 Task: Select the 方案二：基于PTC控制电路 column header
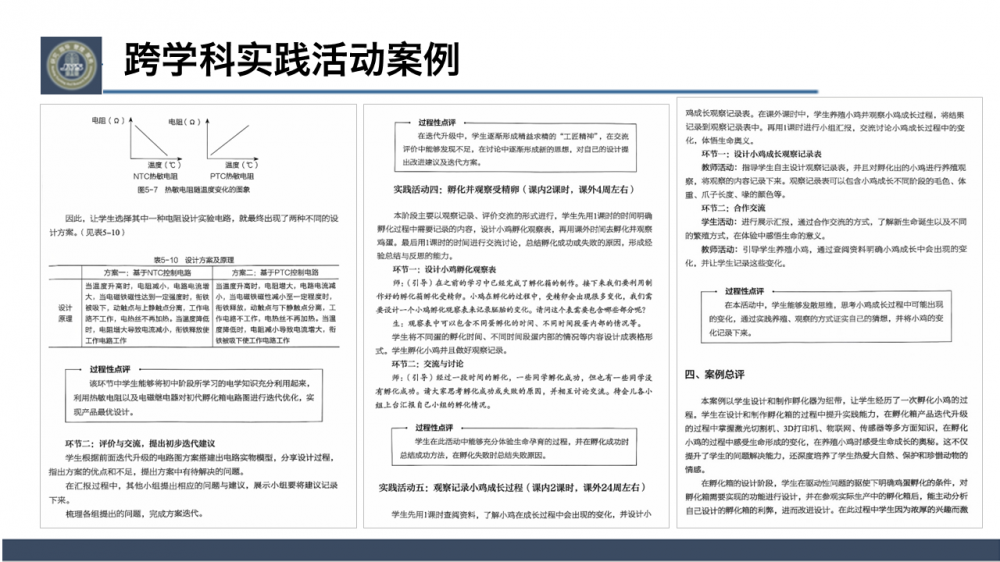pos(277,271)
